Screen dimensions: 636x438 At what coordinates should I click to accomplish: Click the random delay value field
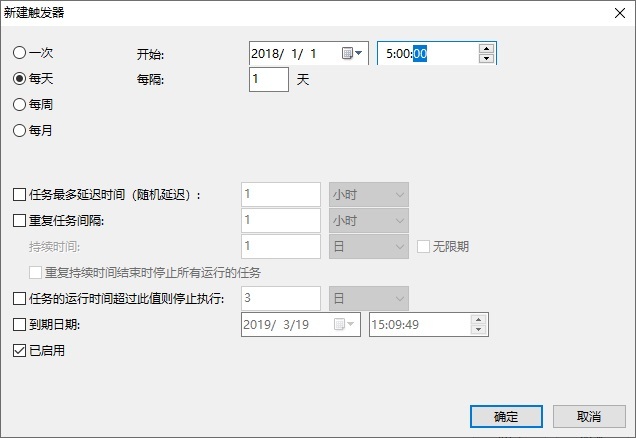(x=281, y=195)
